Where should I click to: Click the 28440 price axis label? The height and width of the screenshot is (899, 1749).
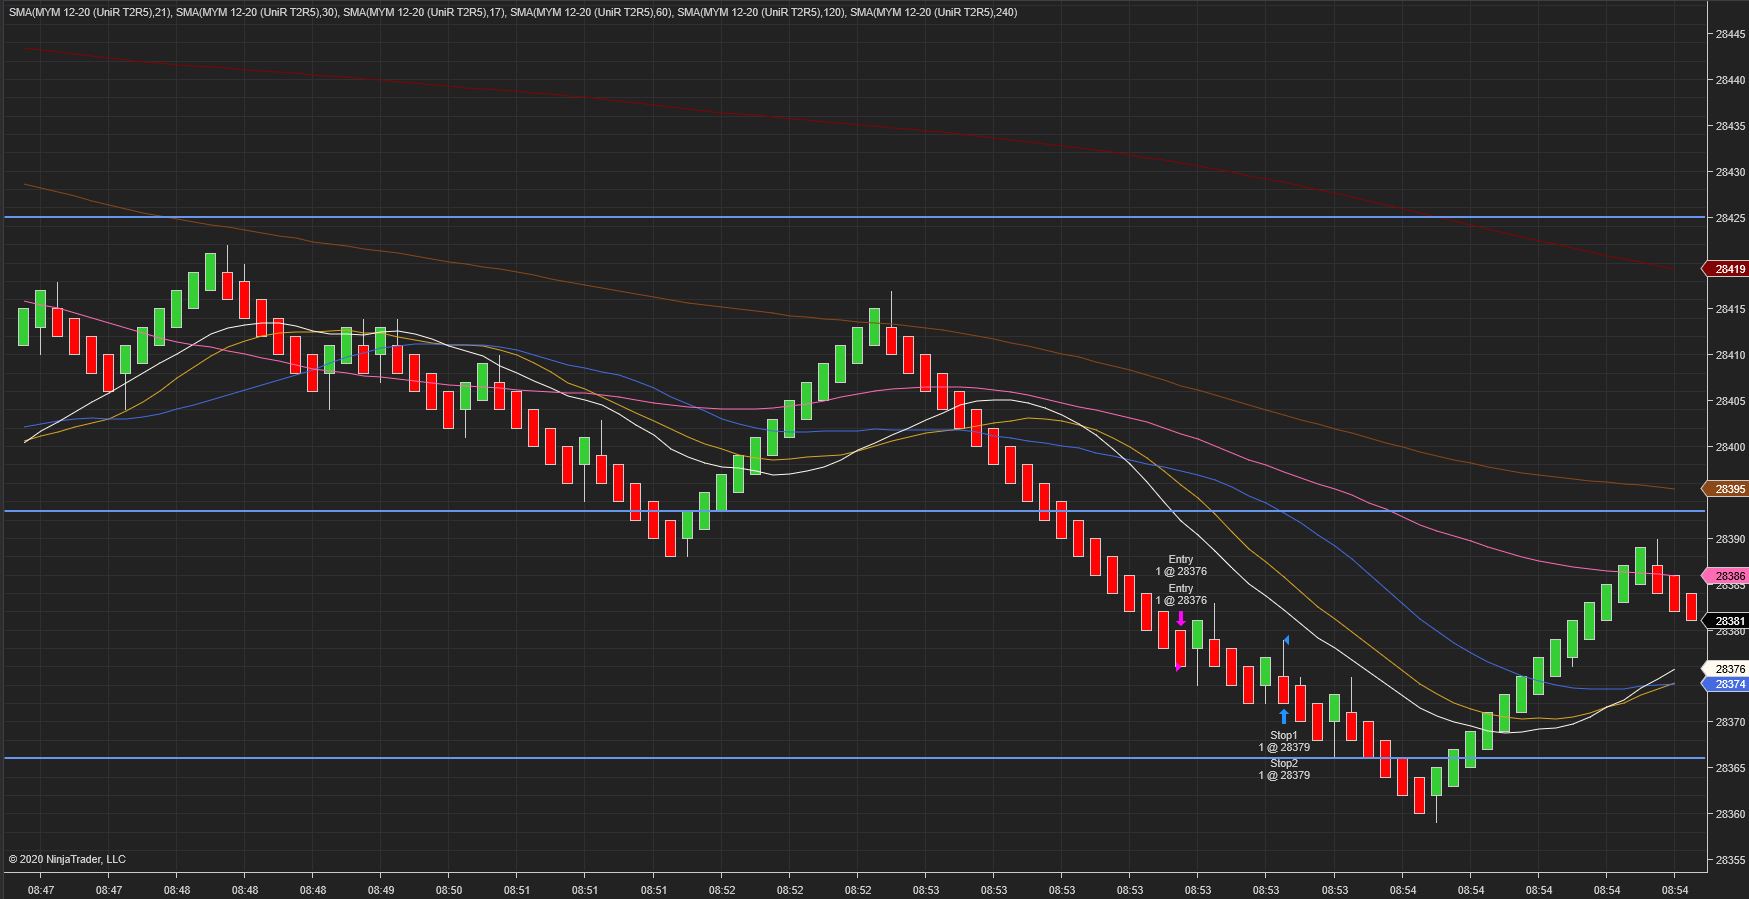click(x=1730, y=80)
